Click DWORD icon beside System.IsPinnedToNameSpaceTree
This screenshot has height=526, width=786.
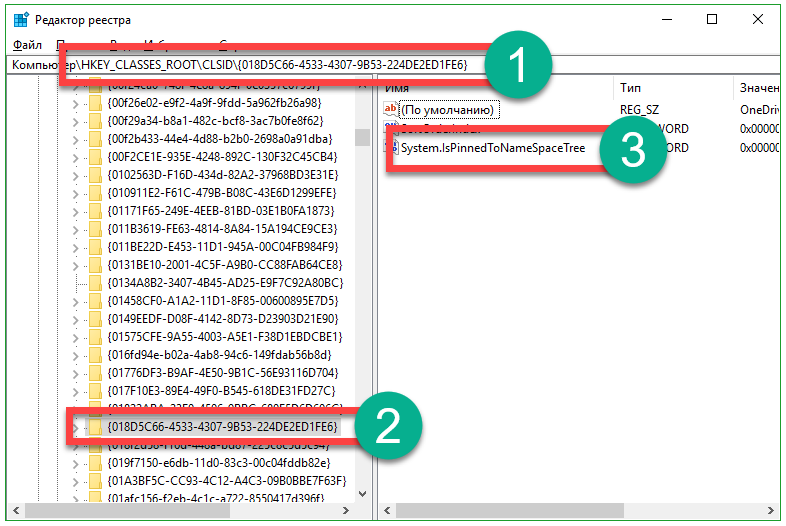pyautogui.click(x=391, y=148)
